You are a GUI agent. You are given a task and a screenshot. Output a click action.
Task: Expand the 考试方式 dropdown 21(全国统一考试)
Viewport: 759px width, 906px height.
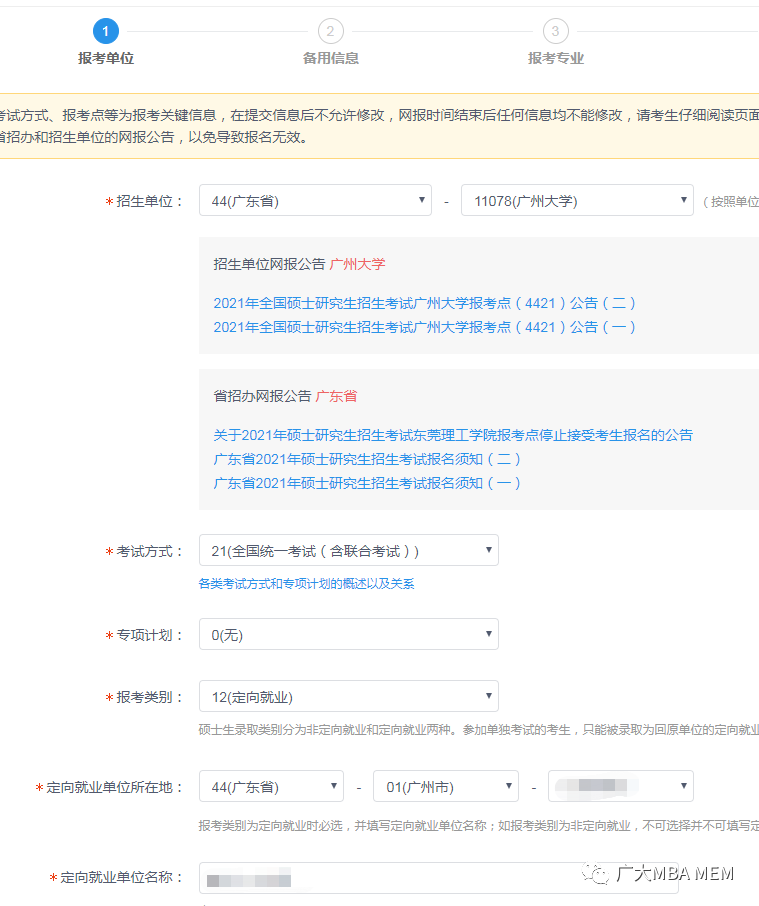[349, 550]
